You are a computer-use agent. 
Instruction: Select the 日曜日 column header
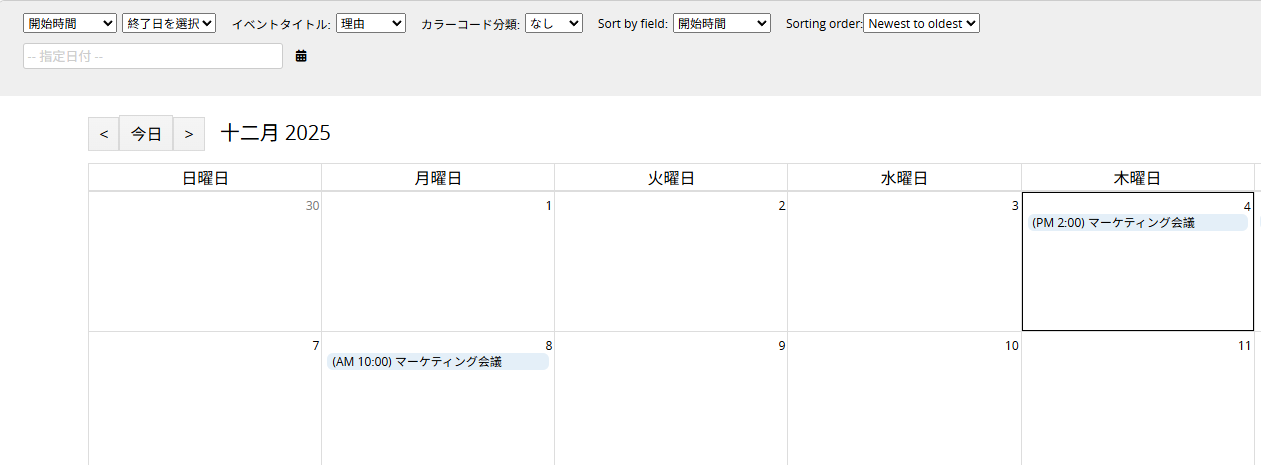pyautogui.click(x=205, y=179)
